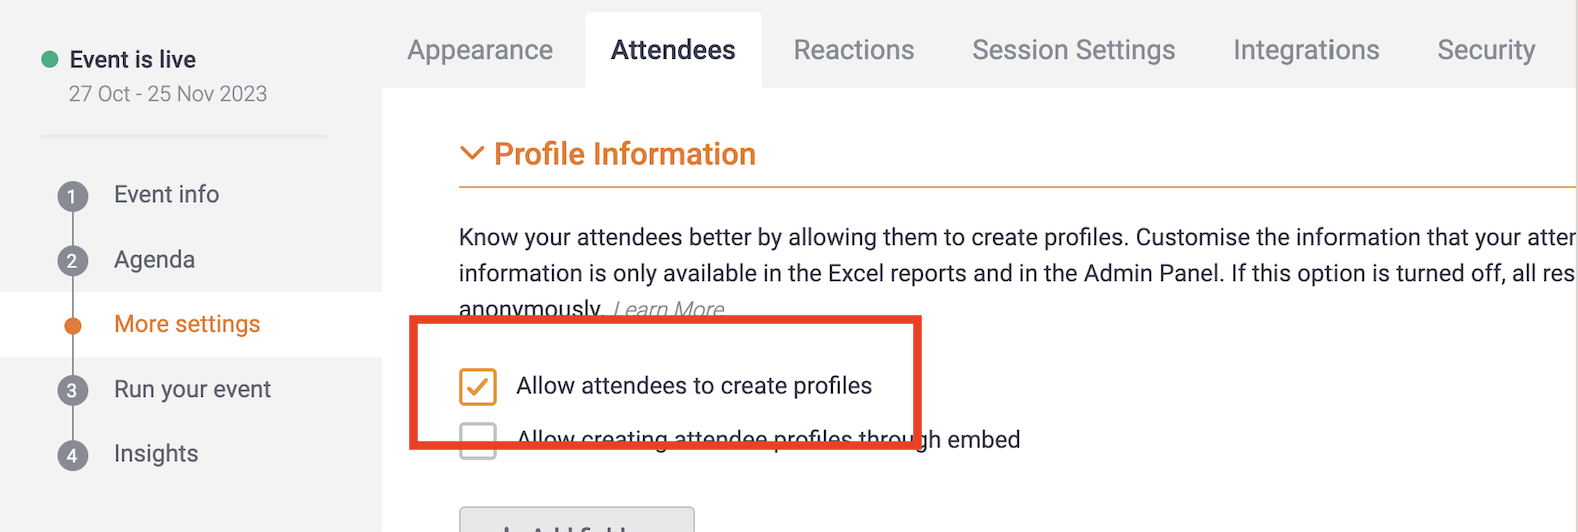1578x532 pixels.
Task: Open the Reactions tab
Action: click(x=854, y=50)
